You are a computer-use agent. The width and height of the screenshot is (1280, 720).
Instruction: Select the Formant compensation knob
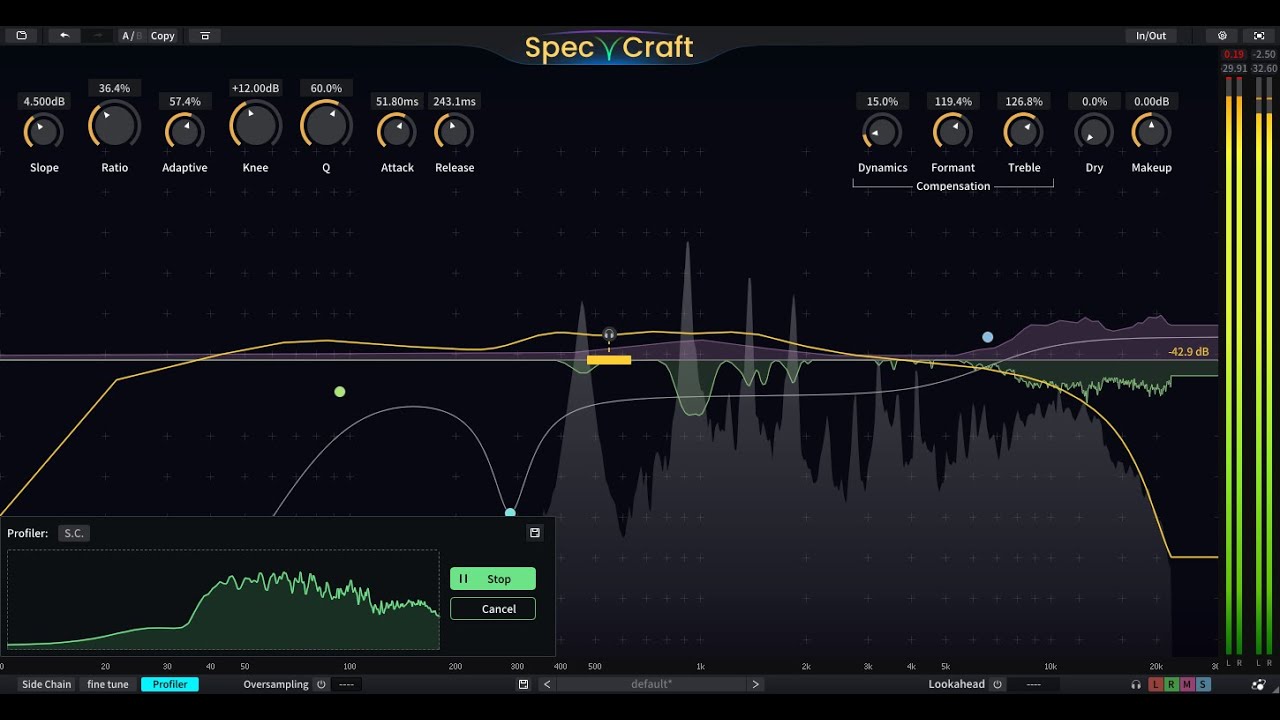(x=953, y=131)
